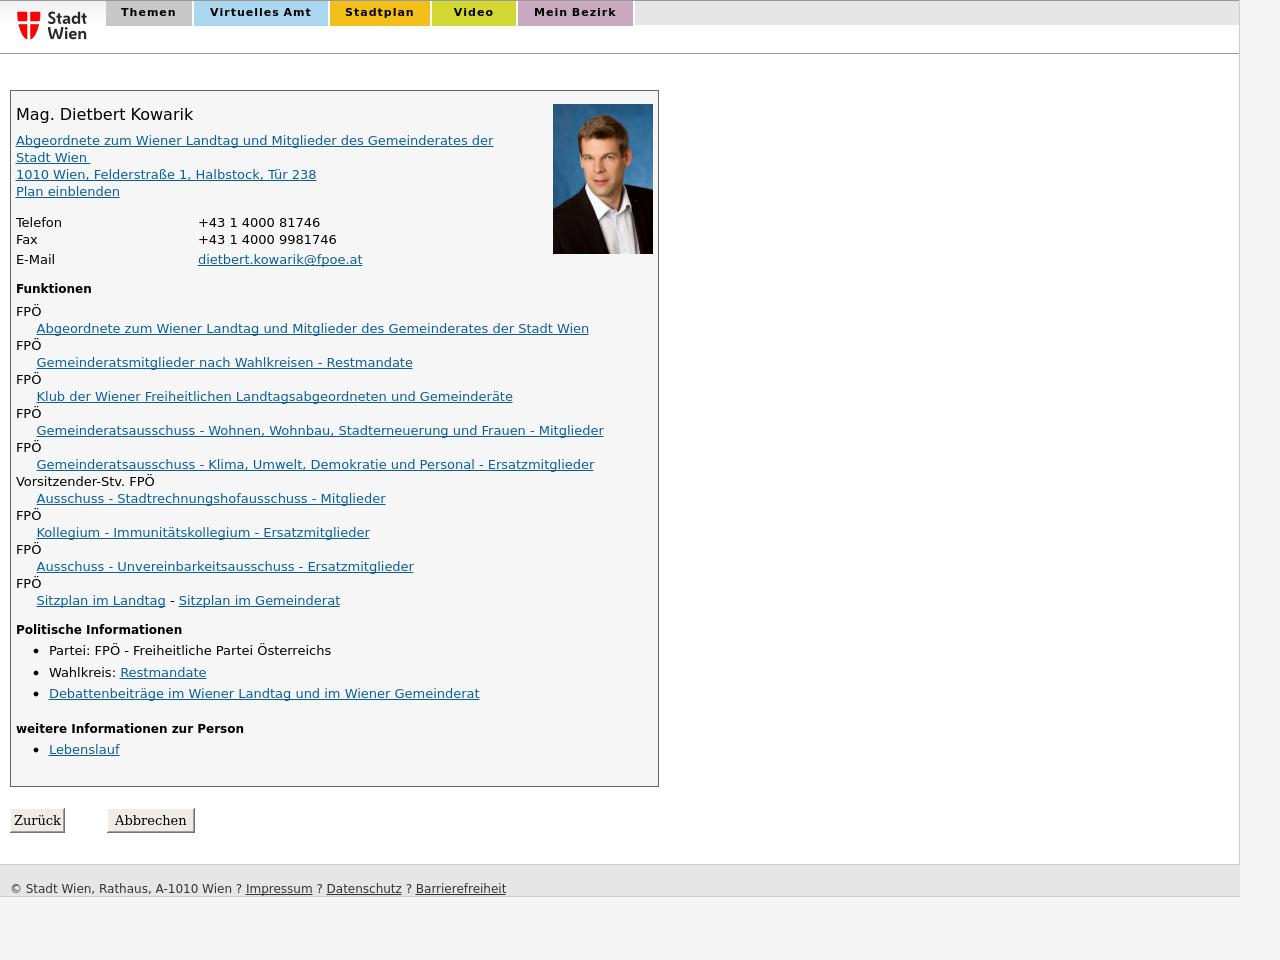Open the Lebenslauf link
This screenshot has width=1280, height=960.
[x=84, y=750]
